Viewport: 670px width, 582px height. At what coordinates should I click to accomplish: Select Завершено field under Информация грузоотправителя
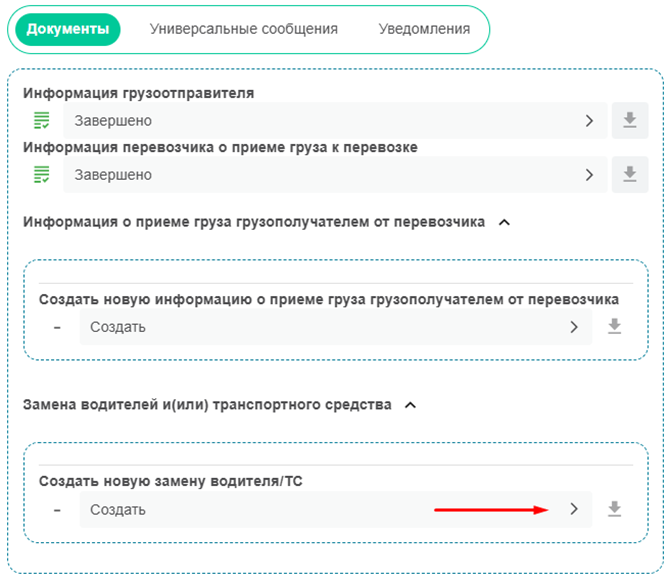(320, 121)
